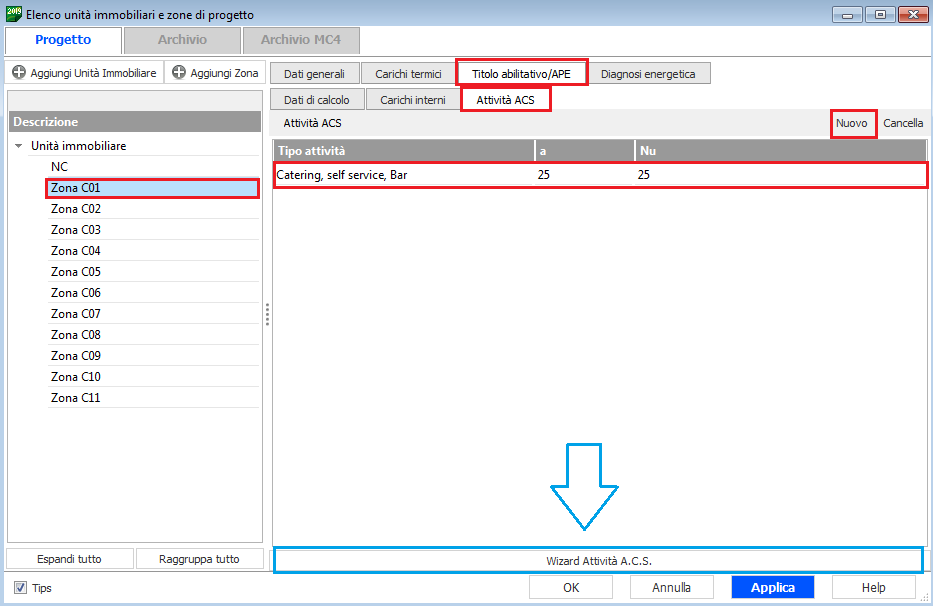Click the plus icon for Aggiungi Unità Immobiliare
Viewport: 934px width, 606px height.
(x=19, y=73)
